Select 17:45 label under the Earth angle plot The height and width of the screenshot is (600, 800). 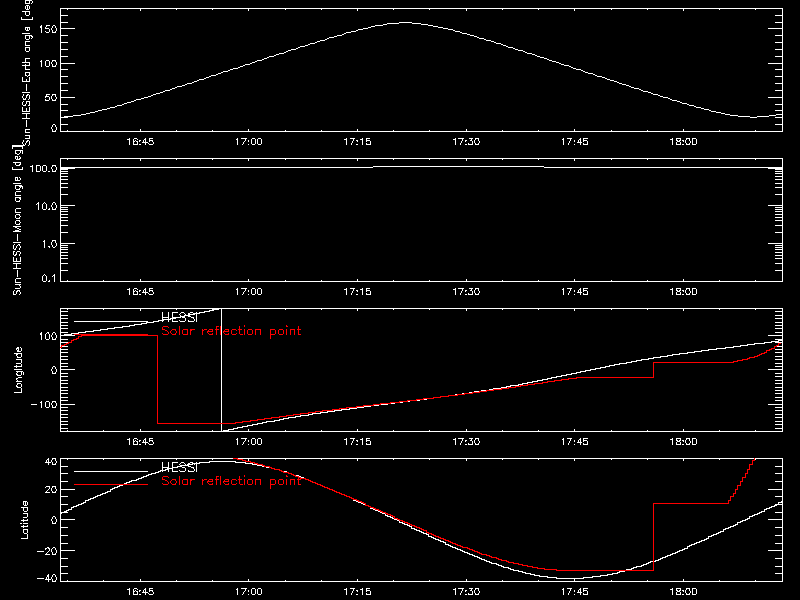(x=575, y=142)
